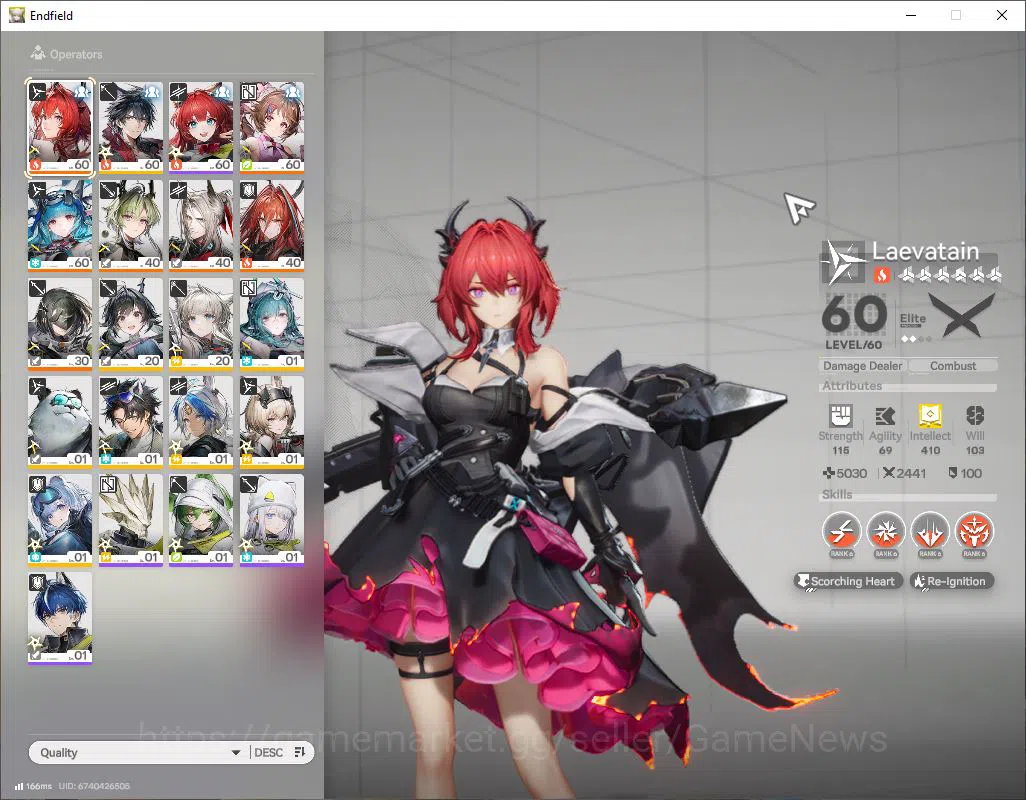Open the first basic attack skill icon

click(x=841, y=531)
